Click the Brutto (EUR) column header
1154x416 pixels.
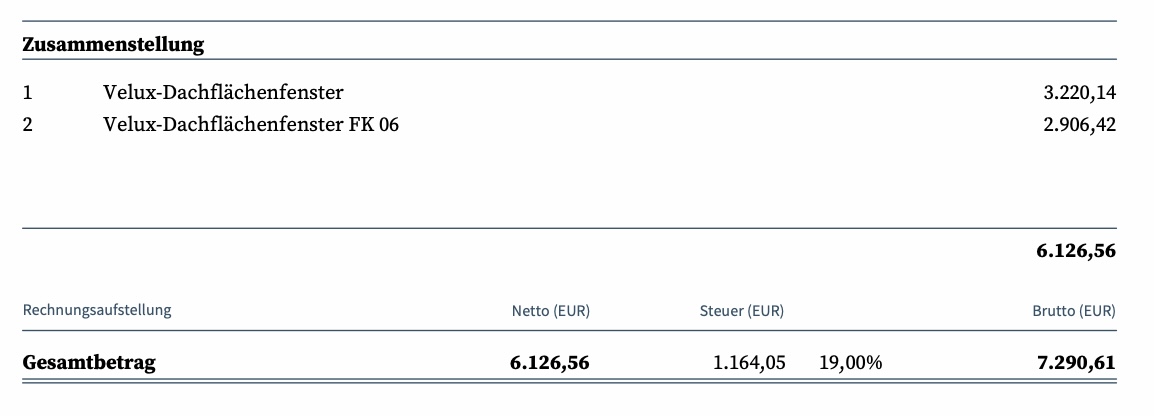(1075, 311)
